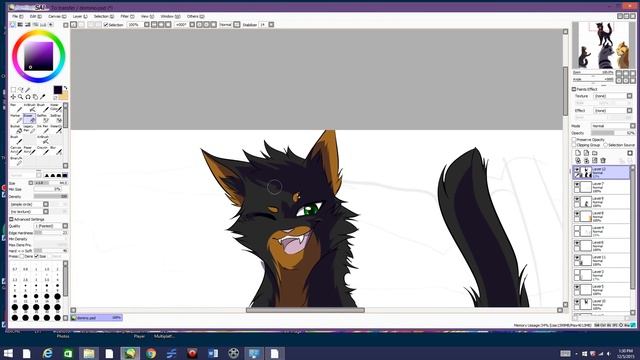Choose the rectangular selection tool
The image size is (640, 360).
(13, 90)
